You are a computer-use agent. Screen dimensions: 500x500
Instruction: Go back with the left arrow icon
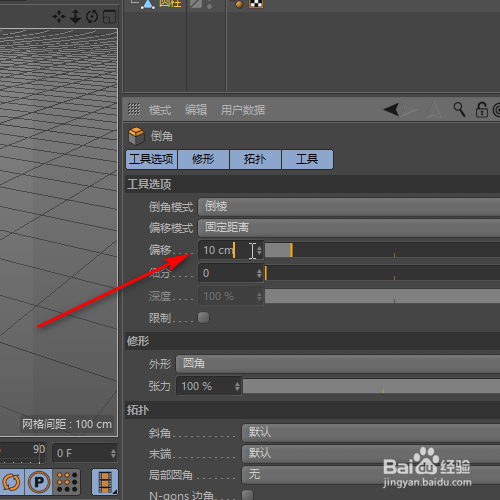click(x=391, y=109)
